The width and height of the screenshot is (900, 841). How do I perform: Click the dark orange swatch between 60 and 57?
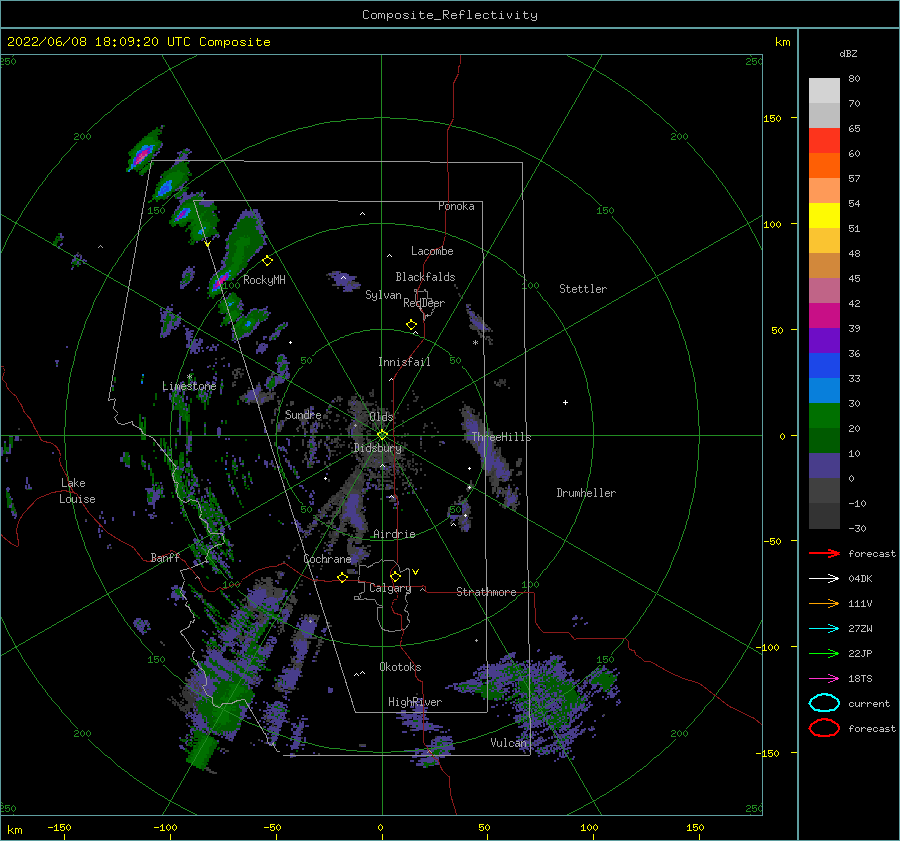point(824,165)
